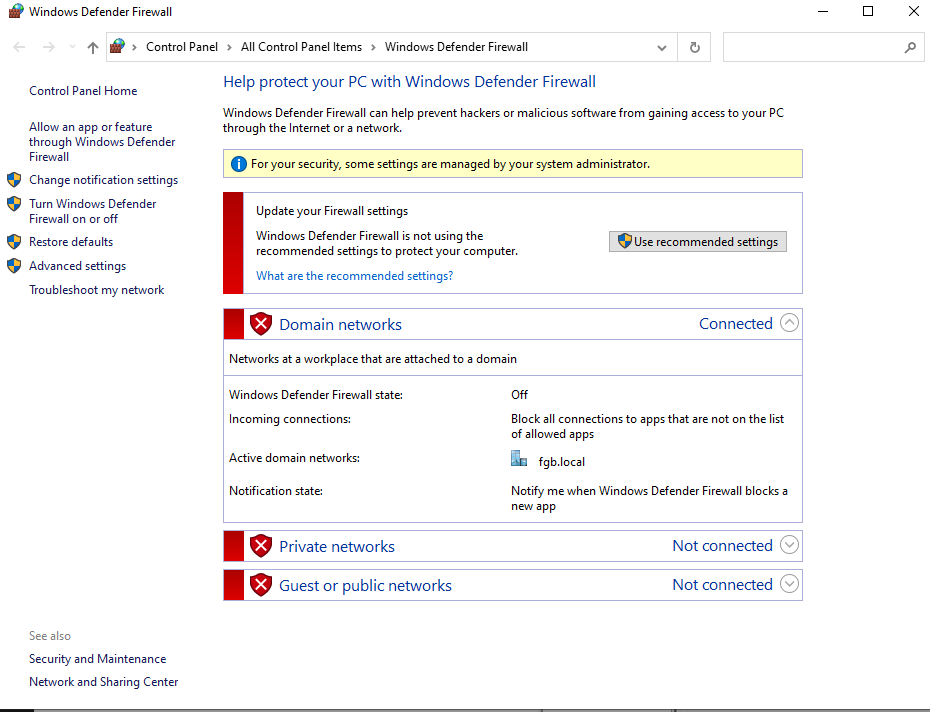The width and height of the screenshot is (930, 712).
Task: Open Network and Sharing Center link
Action: [x=103, y=682]
